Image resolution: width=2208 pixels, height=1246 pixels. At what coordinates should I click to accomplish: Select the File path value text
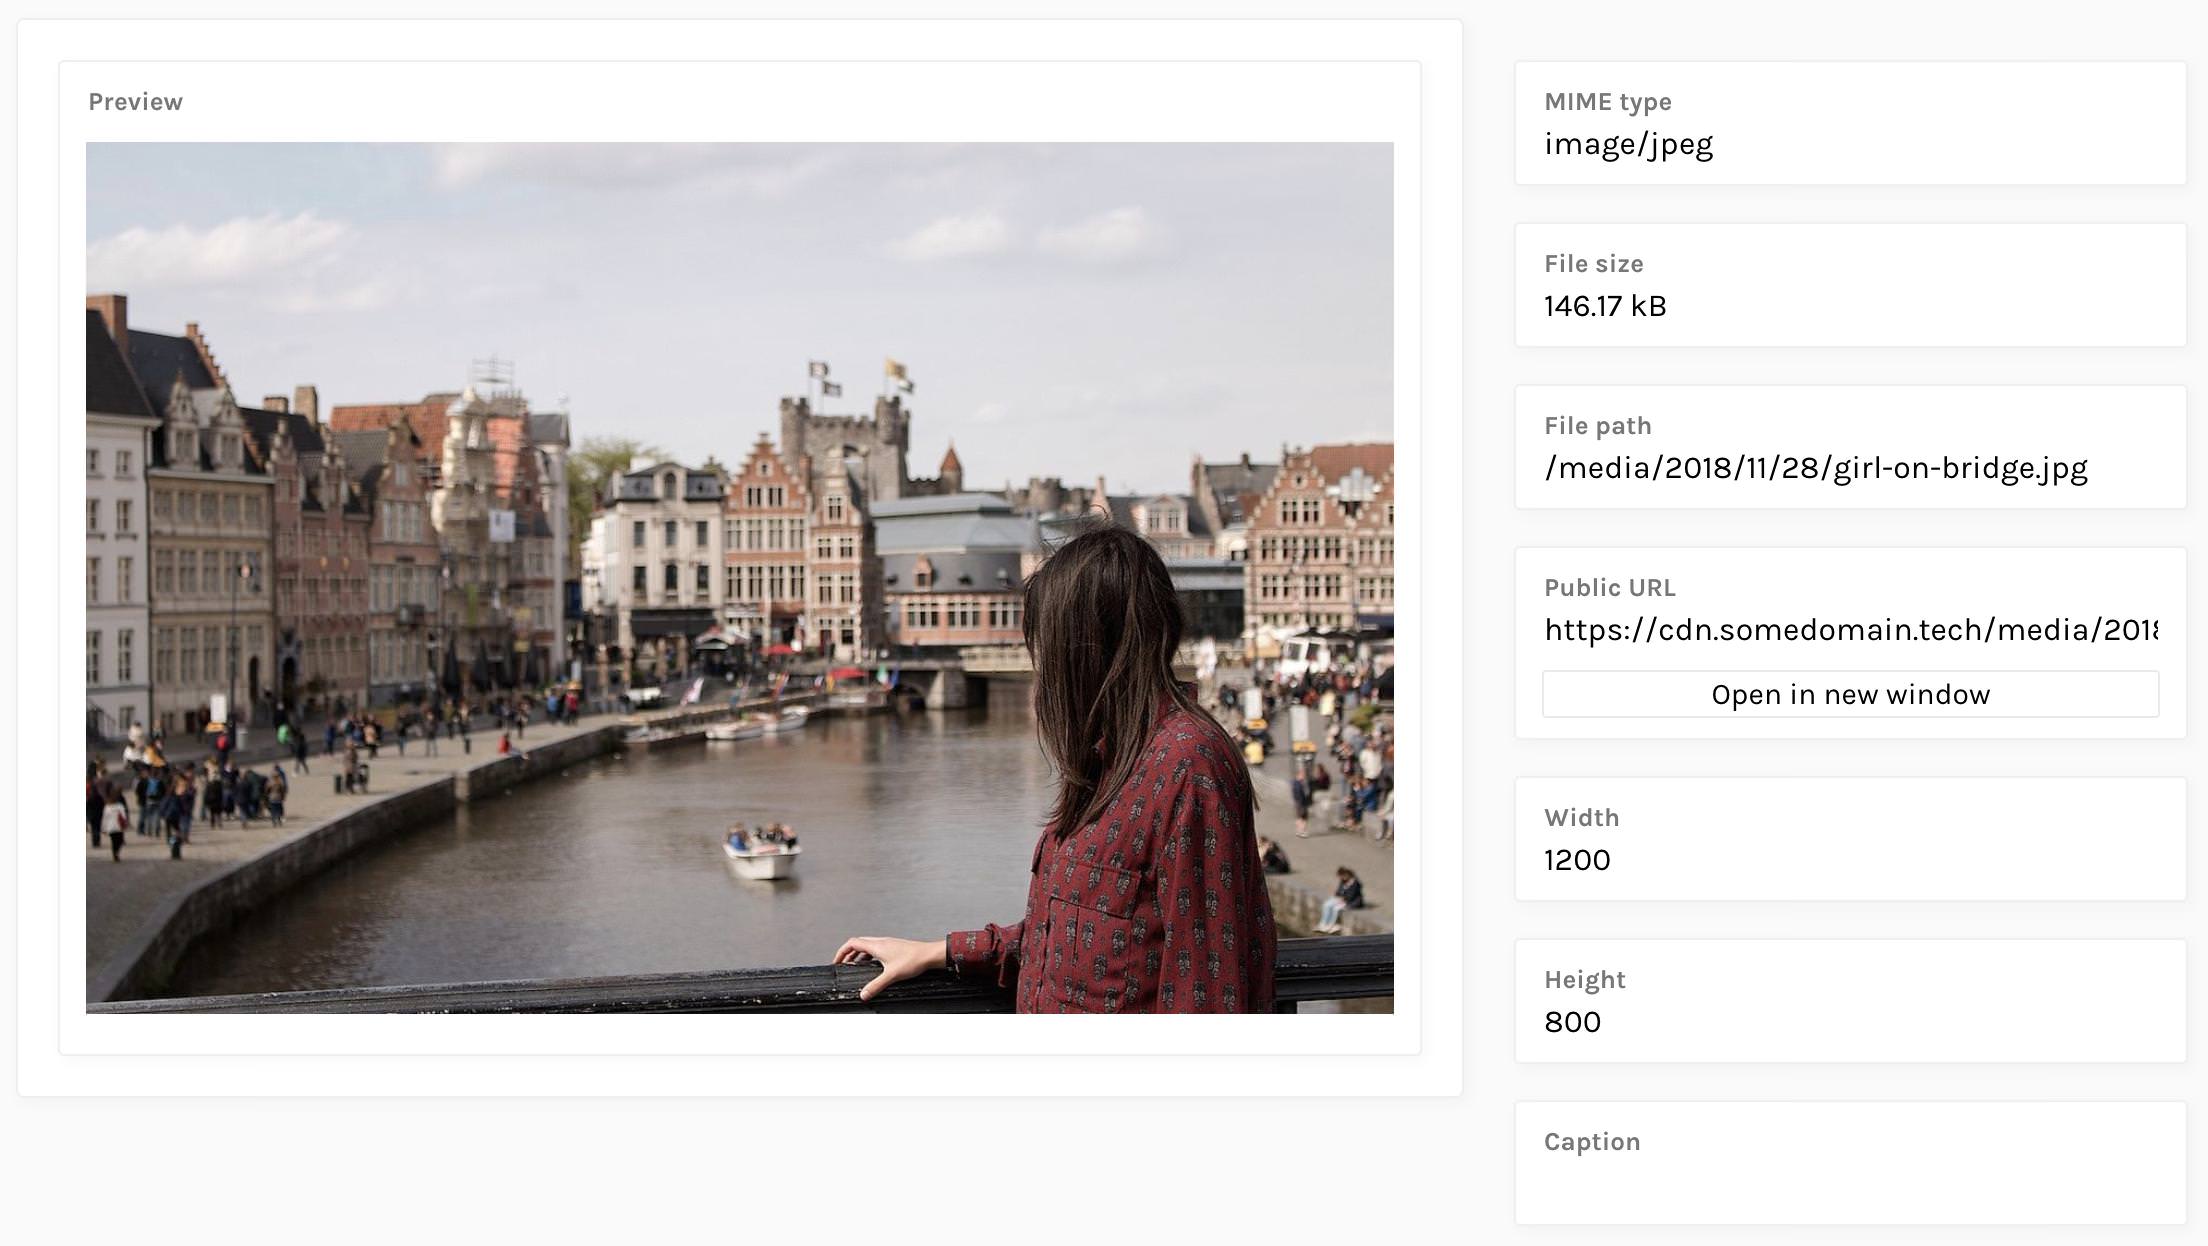[x=1815, y=468]
